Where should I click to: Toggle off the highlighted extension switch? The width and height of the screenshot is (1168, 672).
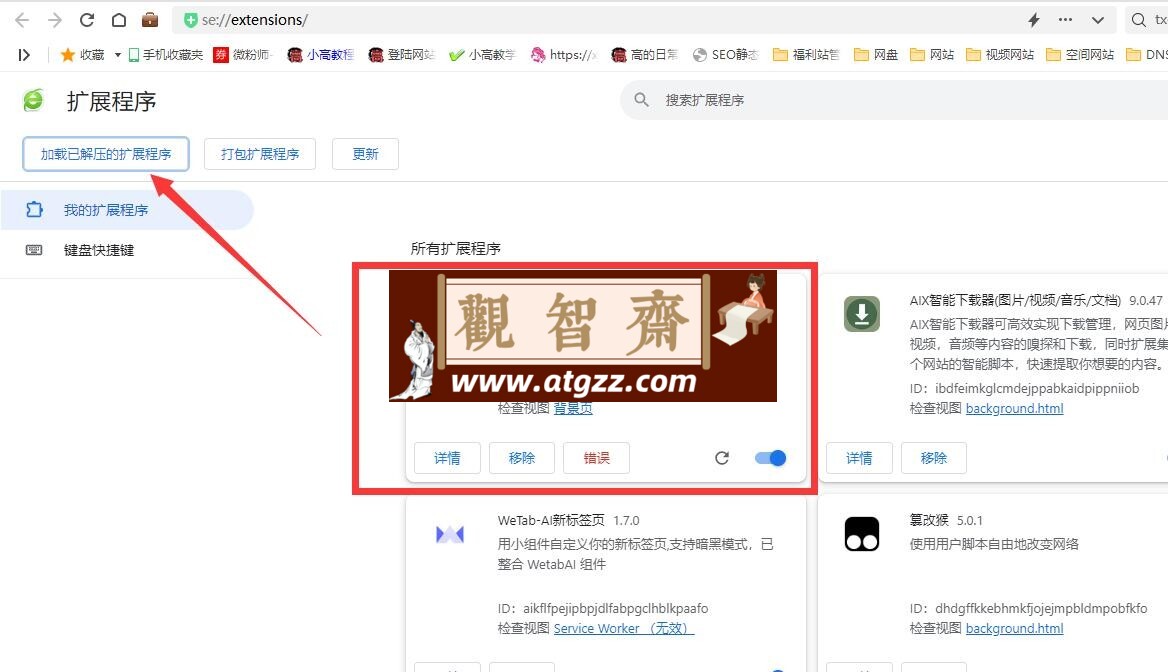pyautogui.click(x=770, y=458)
